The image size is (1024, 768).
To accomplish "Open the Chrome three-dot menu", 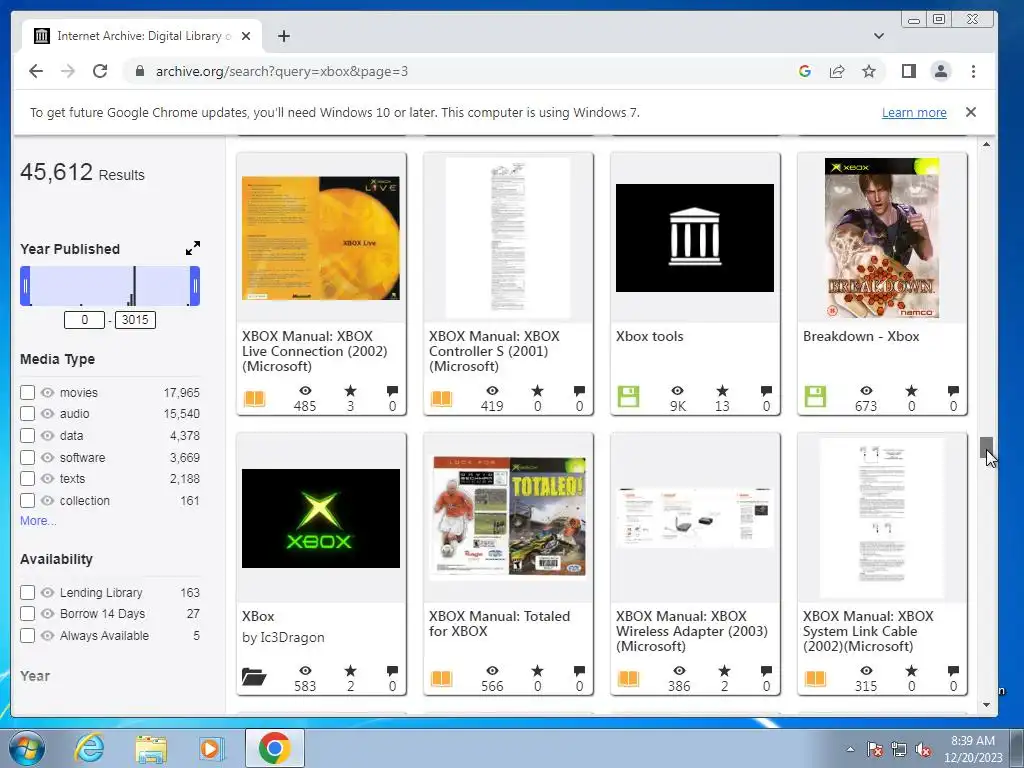I will (973, 71).
